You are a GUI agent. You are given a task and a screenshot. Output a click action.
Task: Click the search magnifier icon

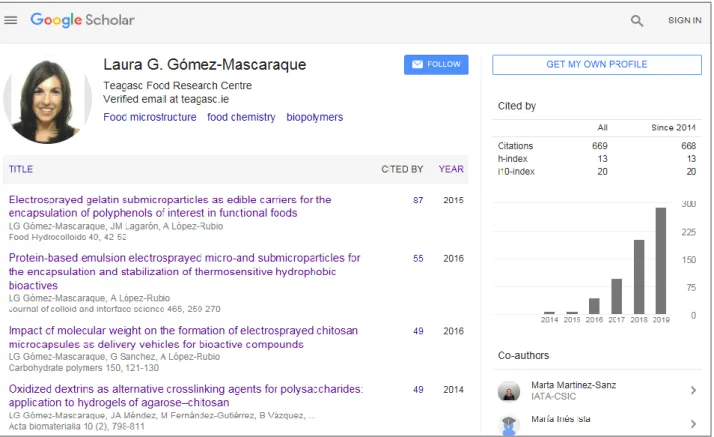pyautogui.click(x=637, y=20)
